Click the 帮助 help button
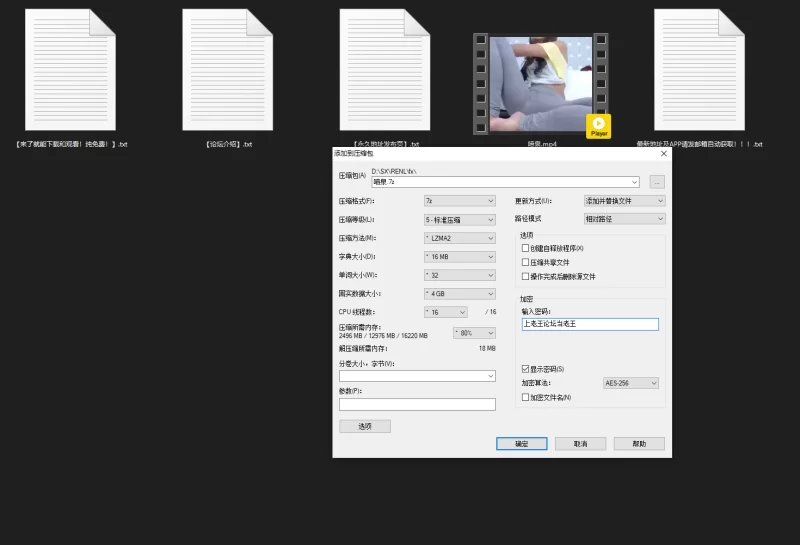 [x=639, y=444]
